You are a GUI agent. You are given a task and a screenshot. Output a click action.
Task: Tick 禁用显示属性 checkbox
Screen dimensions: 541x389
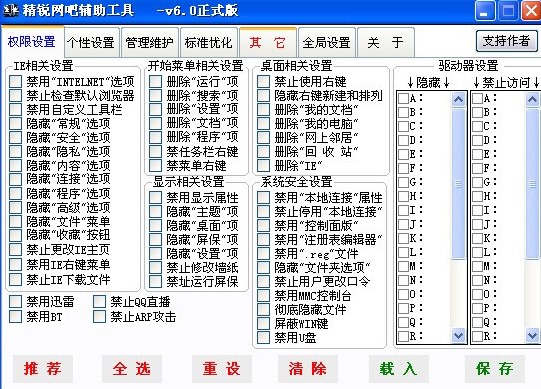[156, 197]
